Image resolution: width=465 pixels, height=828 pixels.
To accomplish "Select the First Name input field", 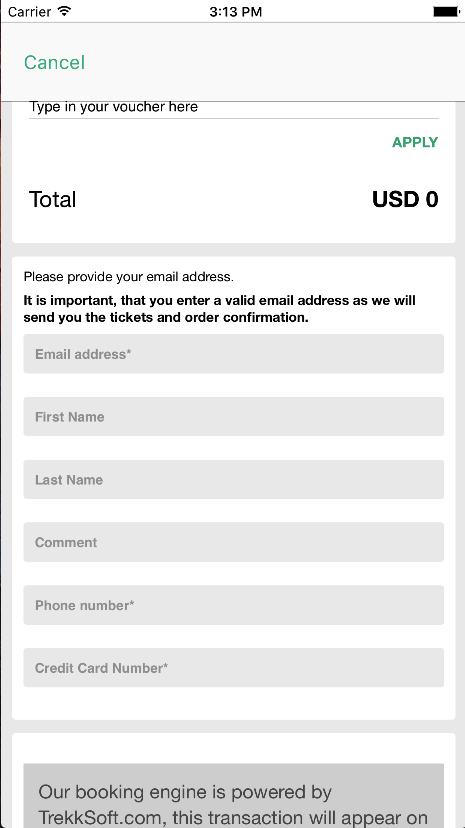I will pos(234,417).
